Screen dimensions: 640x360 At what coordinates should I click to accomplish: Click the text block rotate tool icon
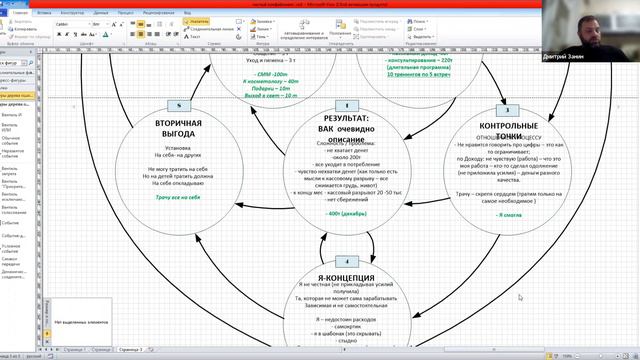click(239, 37)
